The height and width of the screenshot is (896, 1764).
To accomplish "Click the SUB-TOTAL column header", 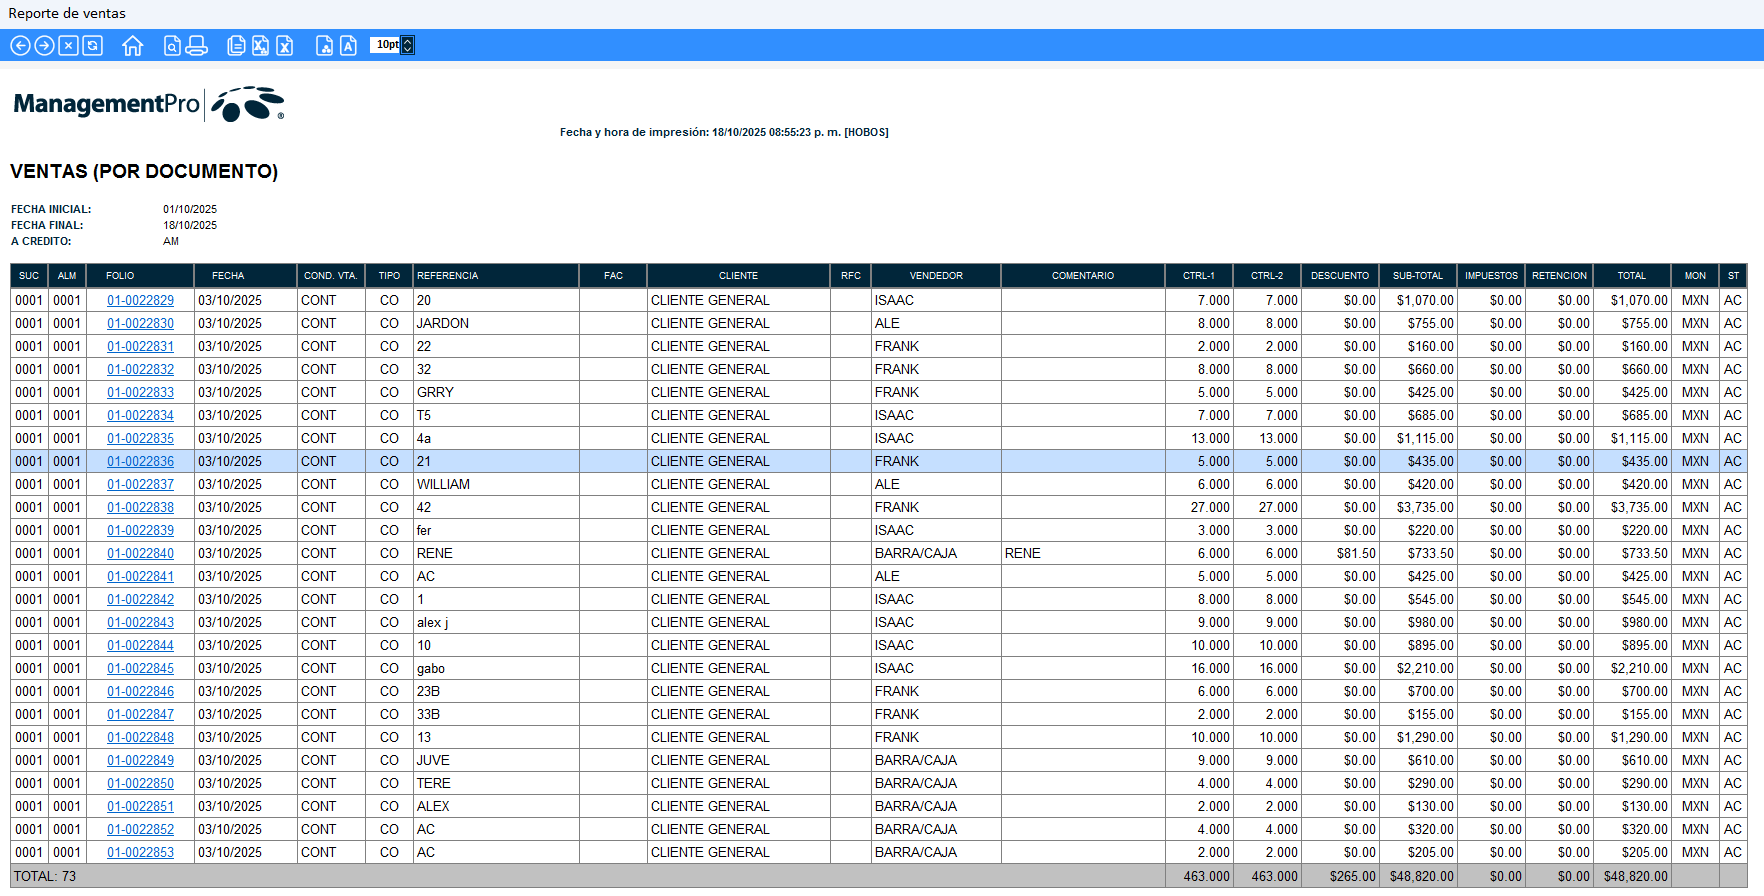I will 1417,275.
